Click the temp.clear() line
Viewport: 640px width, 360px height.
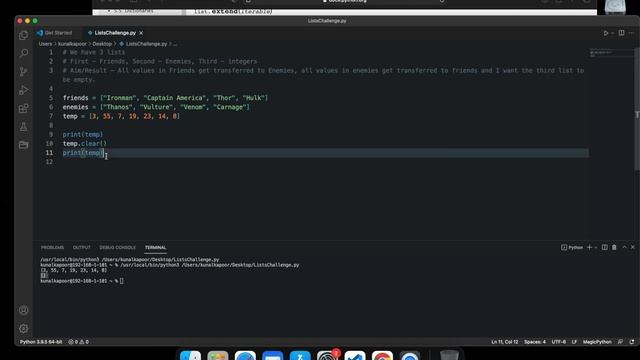click(x=84, y=144)
